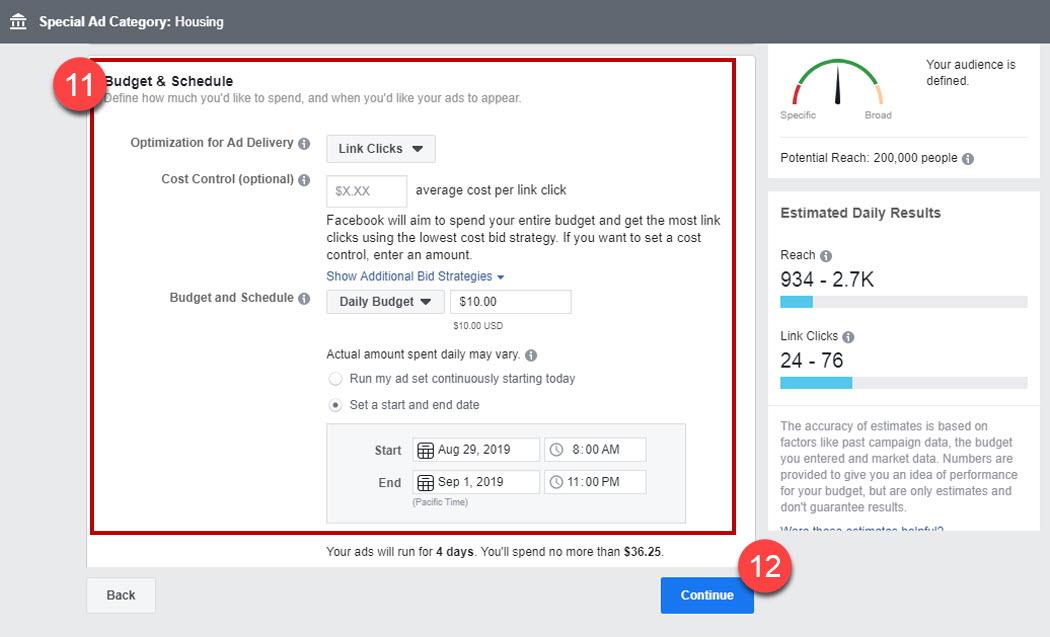Click the Cost Control amount field
Screen dimensions: 1050x637
367,190
